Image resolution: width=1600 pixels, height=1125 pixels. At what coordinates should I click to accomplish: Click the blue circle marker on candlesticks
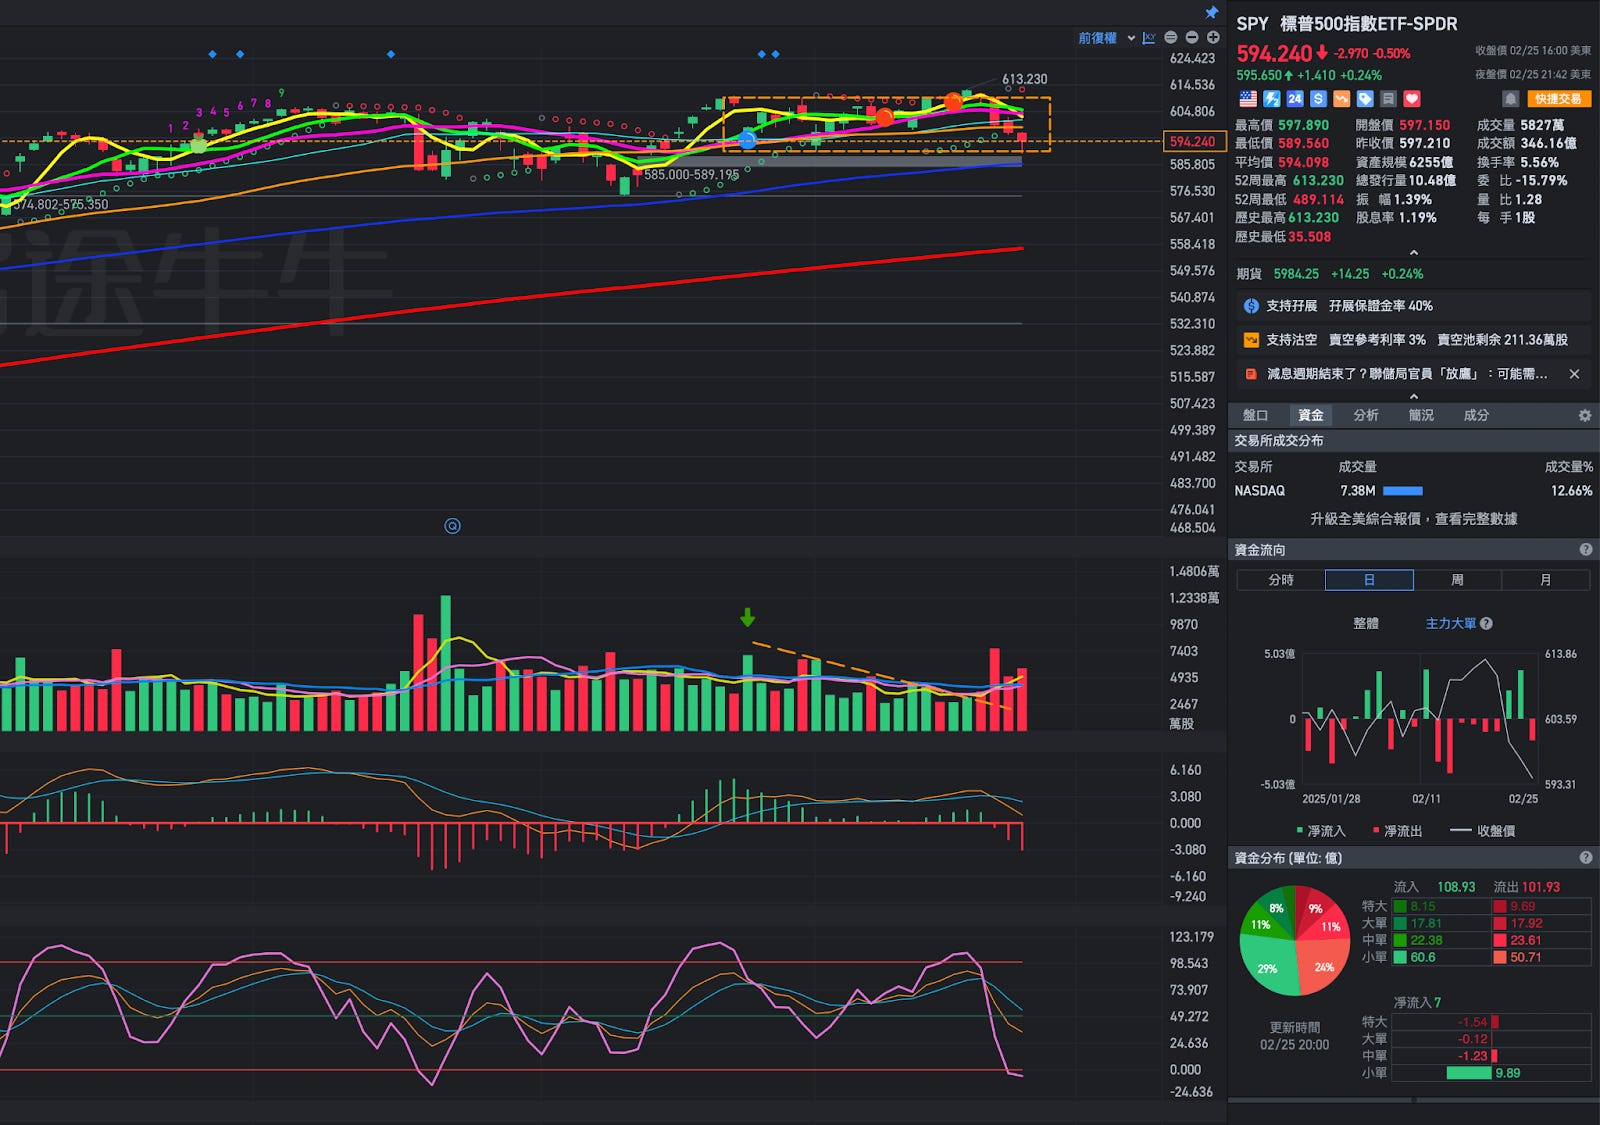pos(747,140)
